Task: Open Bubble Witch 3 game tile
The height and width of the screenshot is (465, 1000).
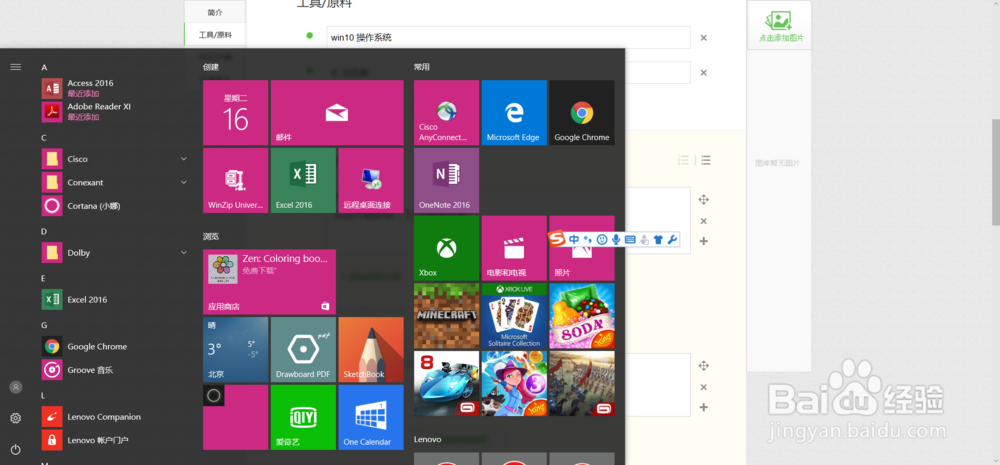Action: tap(514, 383)
